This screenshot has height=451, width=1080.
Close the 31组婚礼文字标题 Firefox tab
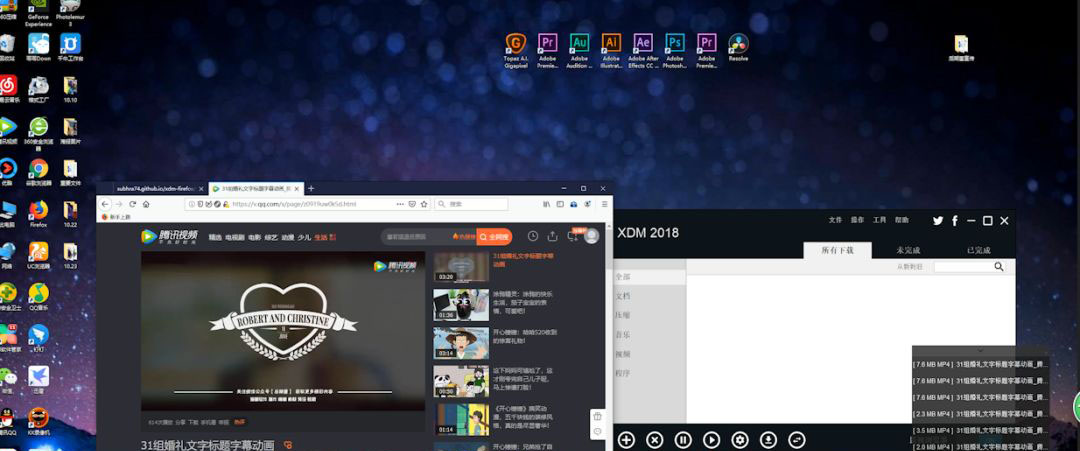tap(298, 188)
